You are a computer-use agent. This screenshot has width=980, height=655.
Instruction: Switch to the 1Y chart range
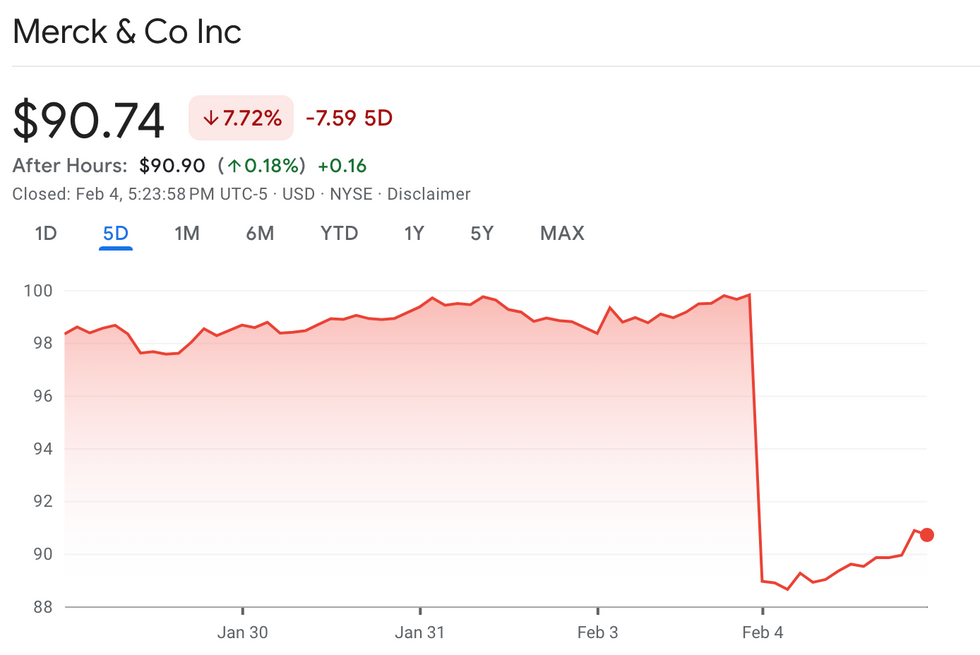(x=414, y=234)
